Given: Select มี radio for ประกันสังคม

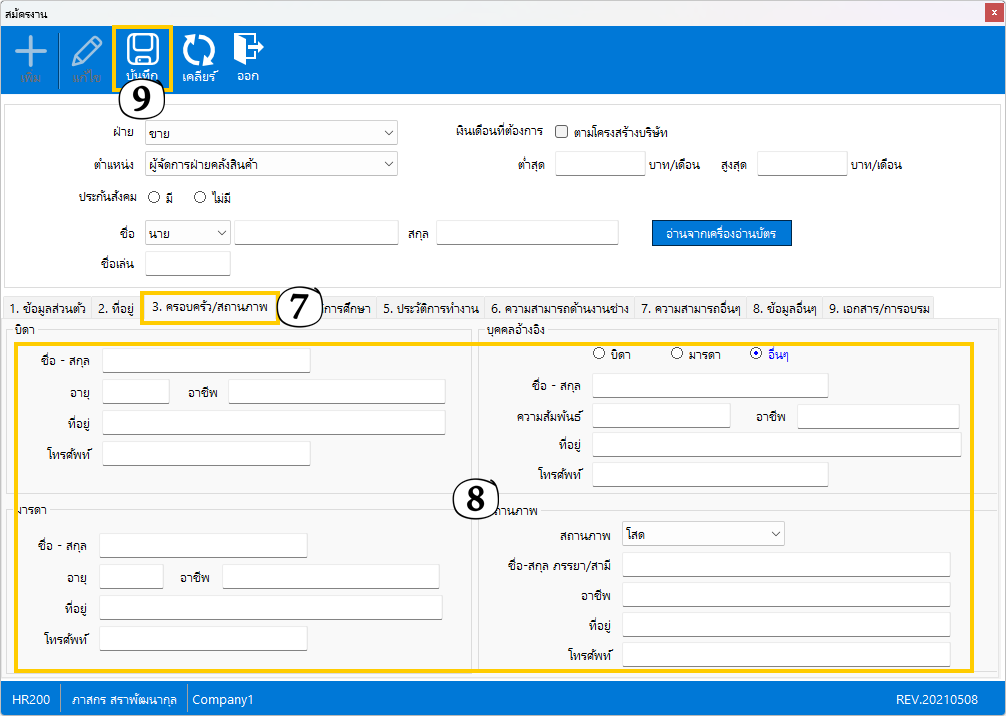Looking at the screenshot, I should (155, 198).
